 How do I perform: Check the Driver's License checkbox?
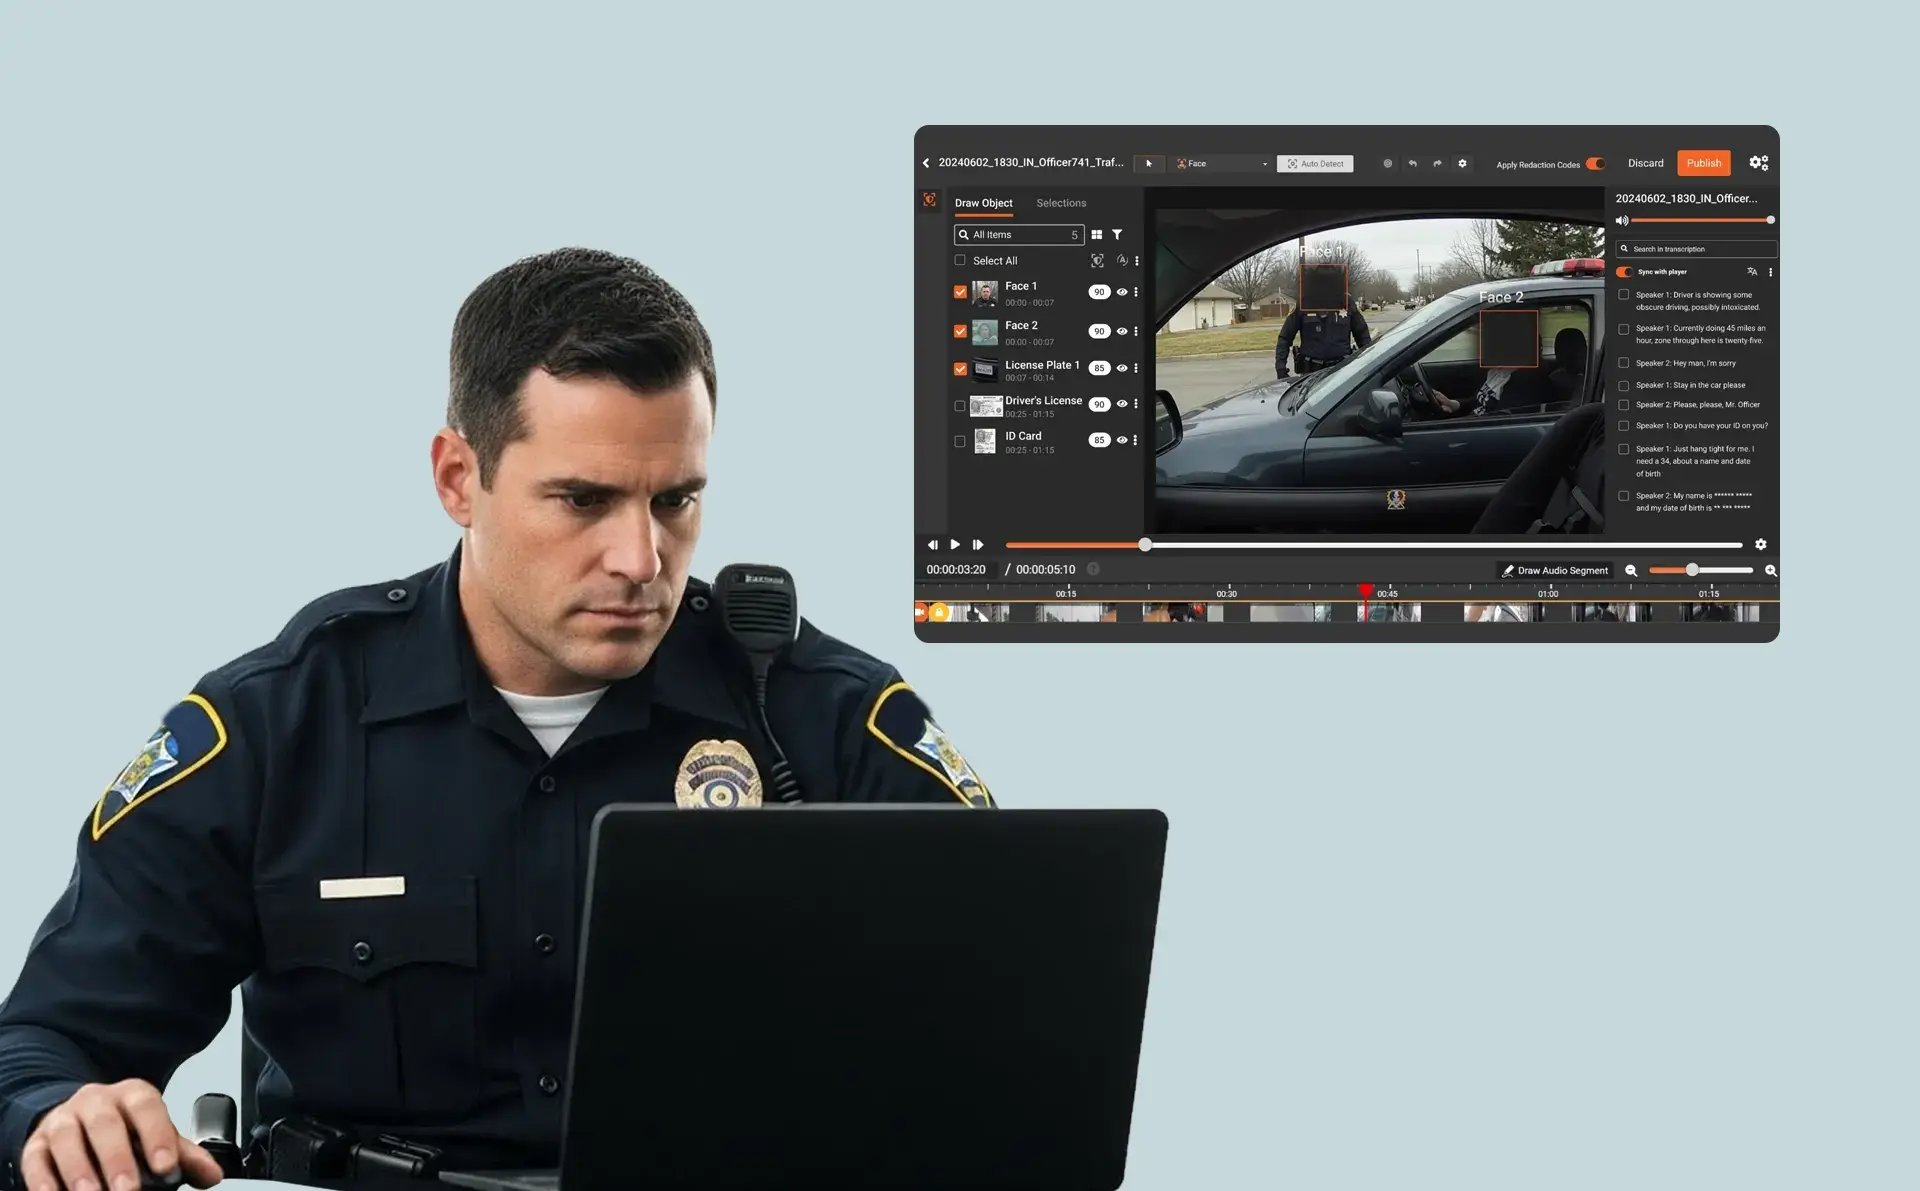point(960,406)
